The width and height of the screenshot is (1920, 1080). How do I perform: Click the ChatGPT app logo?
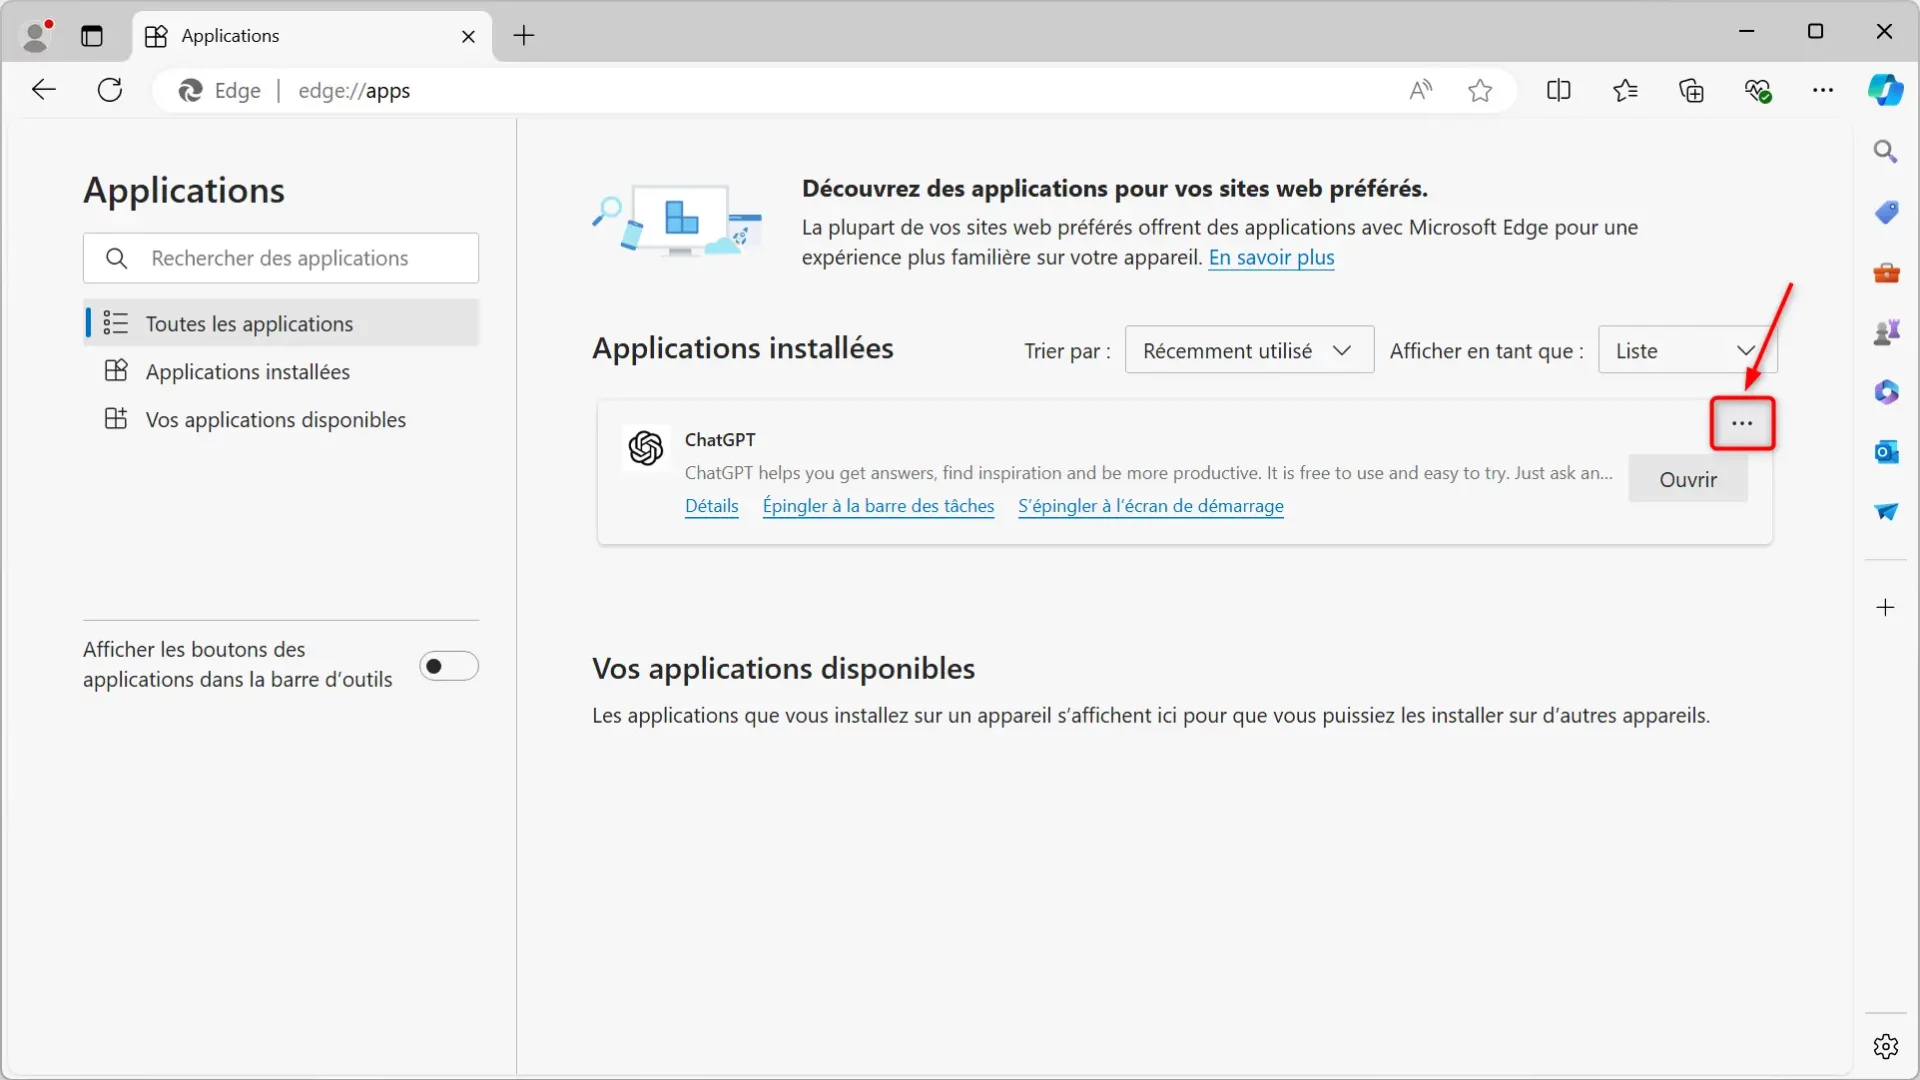646,448
